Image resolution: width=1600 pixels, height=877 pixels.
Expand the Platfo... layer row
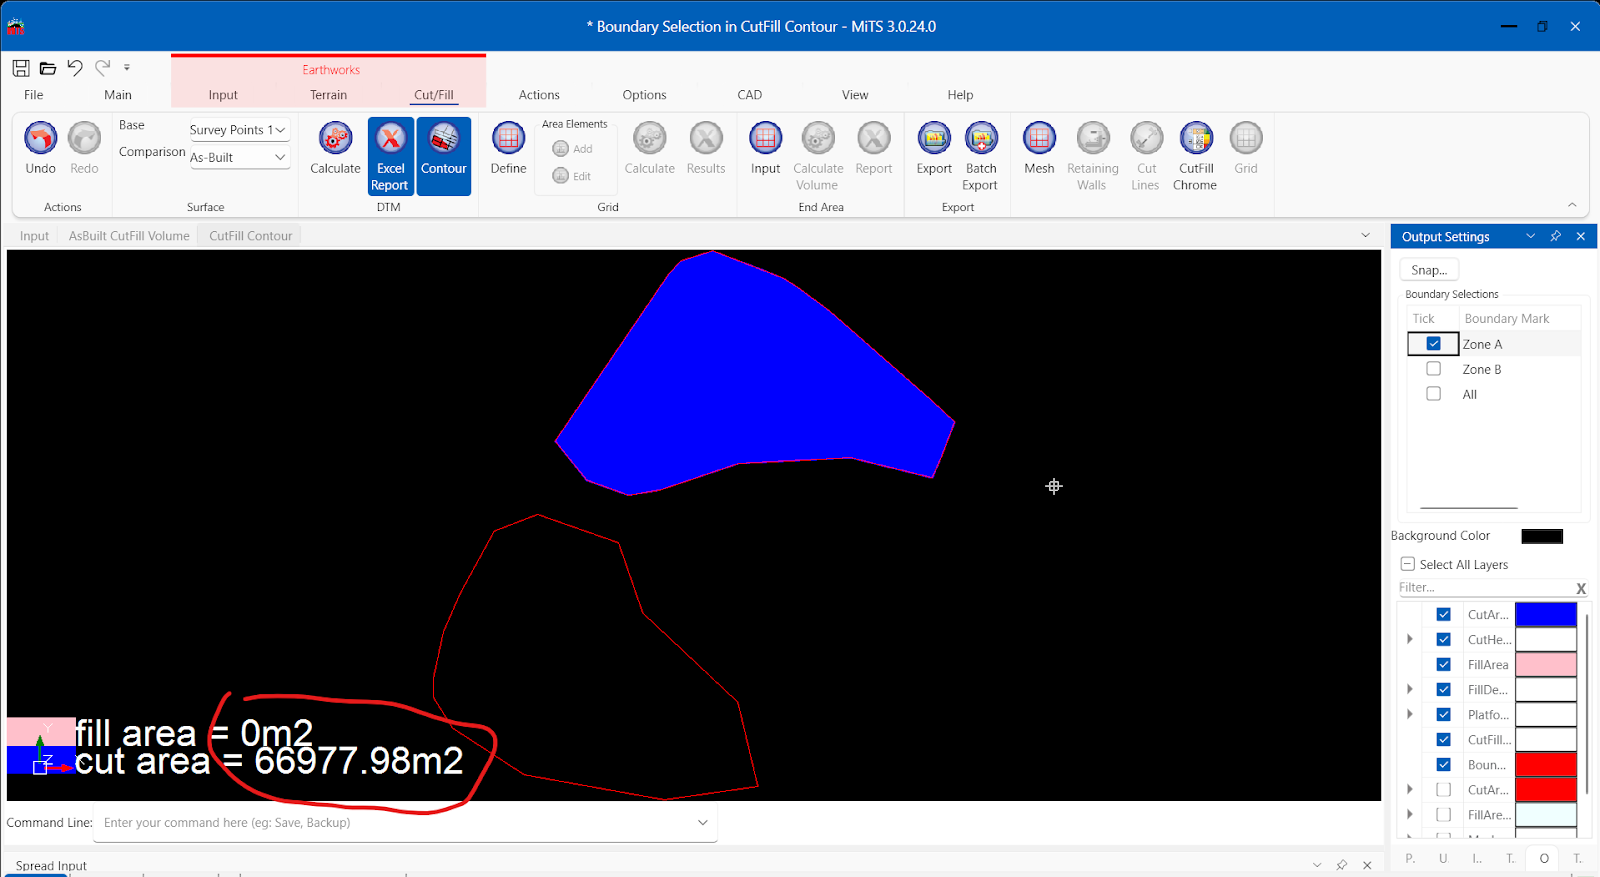1410,714
